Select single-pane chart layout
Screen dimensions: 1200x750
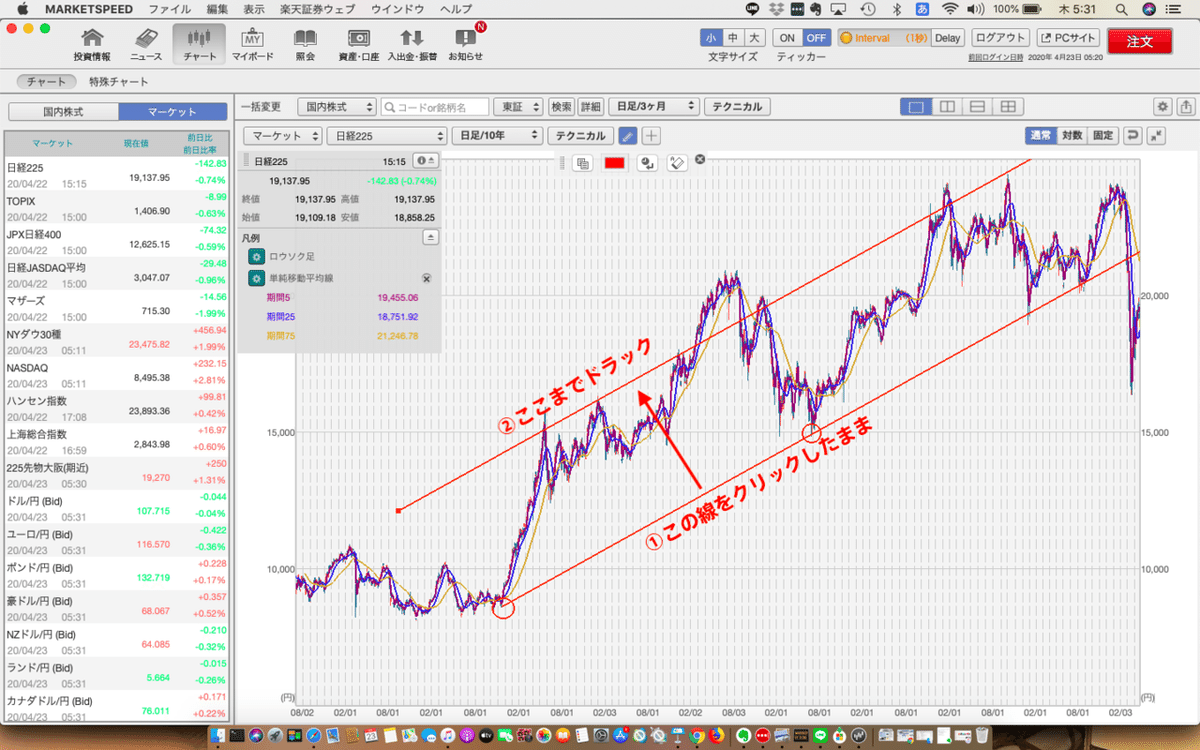click(x=914, y=106)
